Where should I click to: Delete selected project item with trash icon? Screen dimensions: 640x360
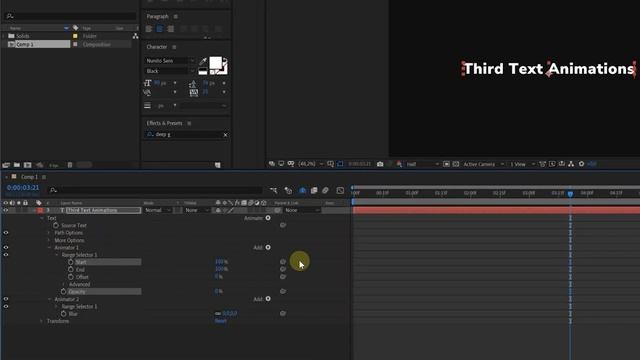point(70,165)
